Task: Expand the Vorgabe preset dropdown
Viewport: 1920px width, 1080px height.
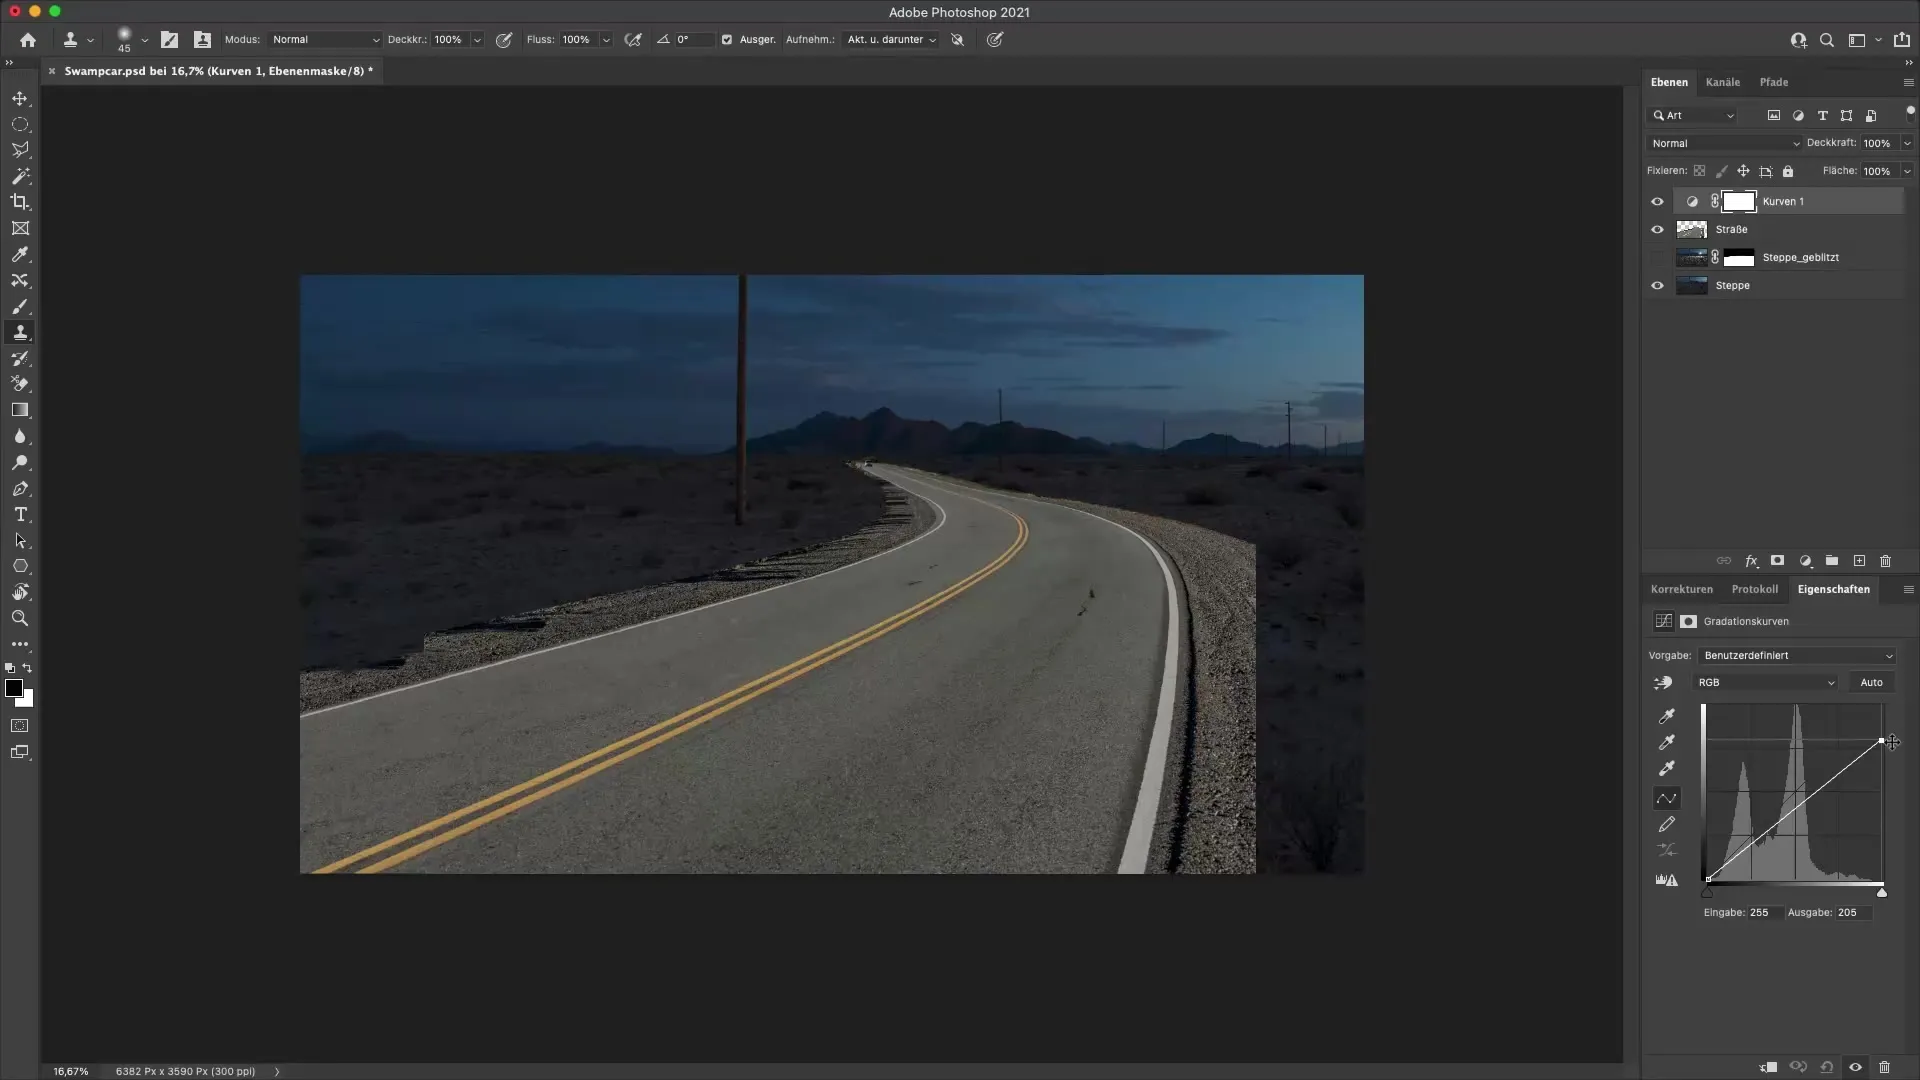Action: (1797, 655)
